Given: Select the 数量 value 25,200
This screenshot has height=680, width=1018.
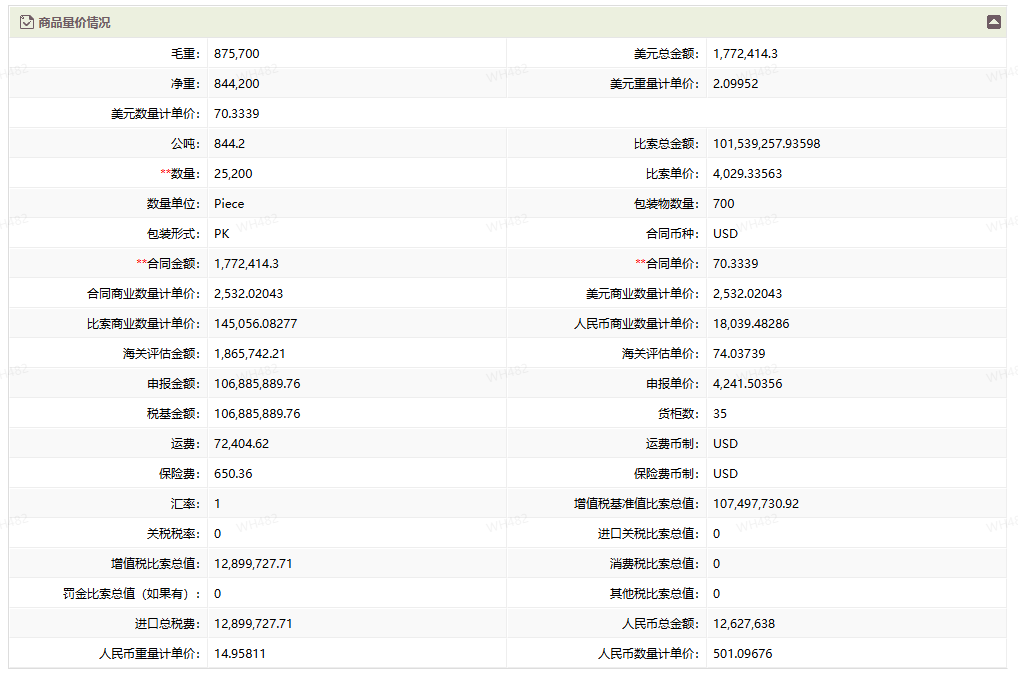Looking at the screenshot, I should point(233,174).
